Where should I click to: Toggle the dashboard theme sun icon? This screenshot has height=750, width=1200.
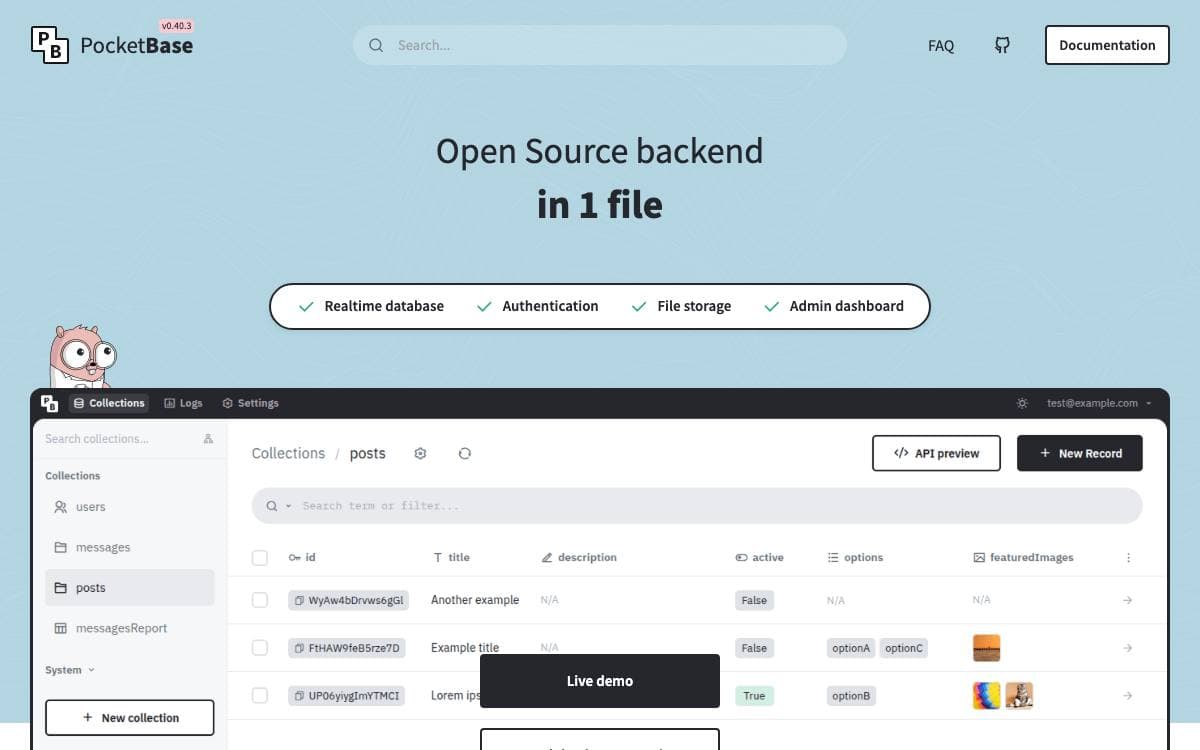1022,403
